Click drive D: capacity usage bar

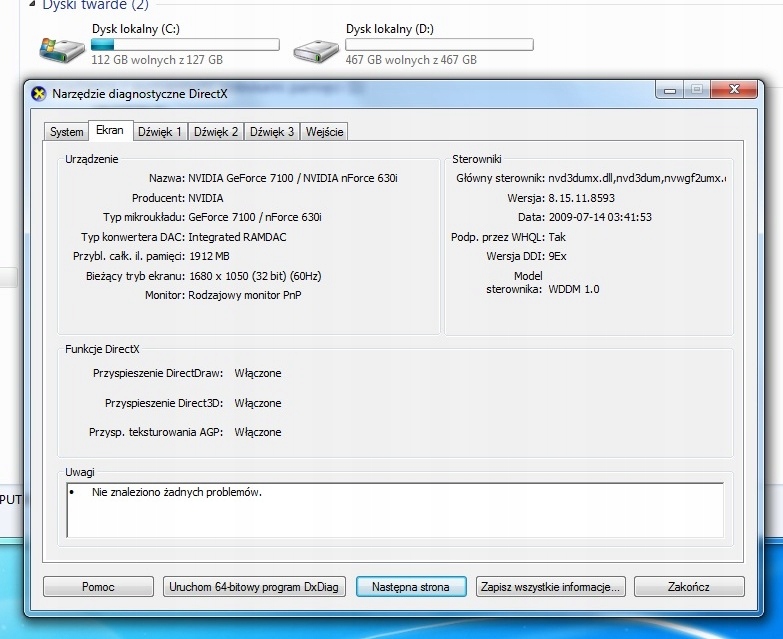coord(439,45)
